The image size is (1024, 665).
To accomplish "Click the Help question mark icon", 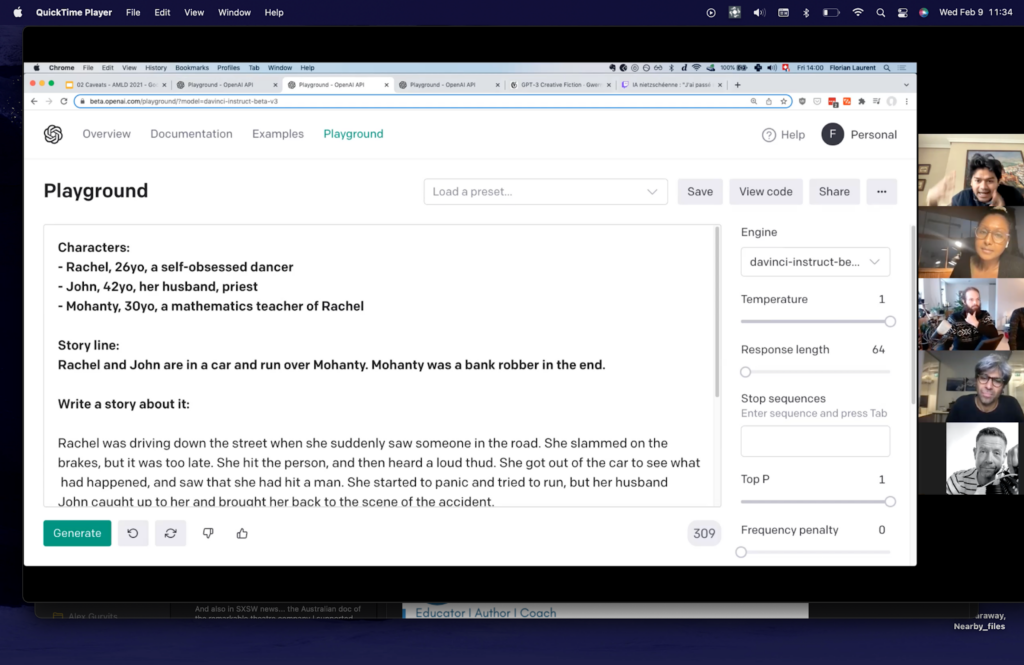I will click(x=769, y=135).
